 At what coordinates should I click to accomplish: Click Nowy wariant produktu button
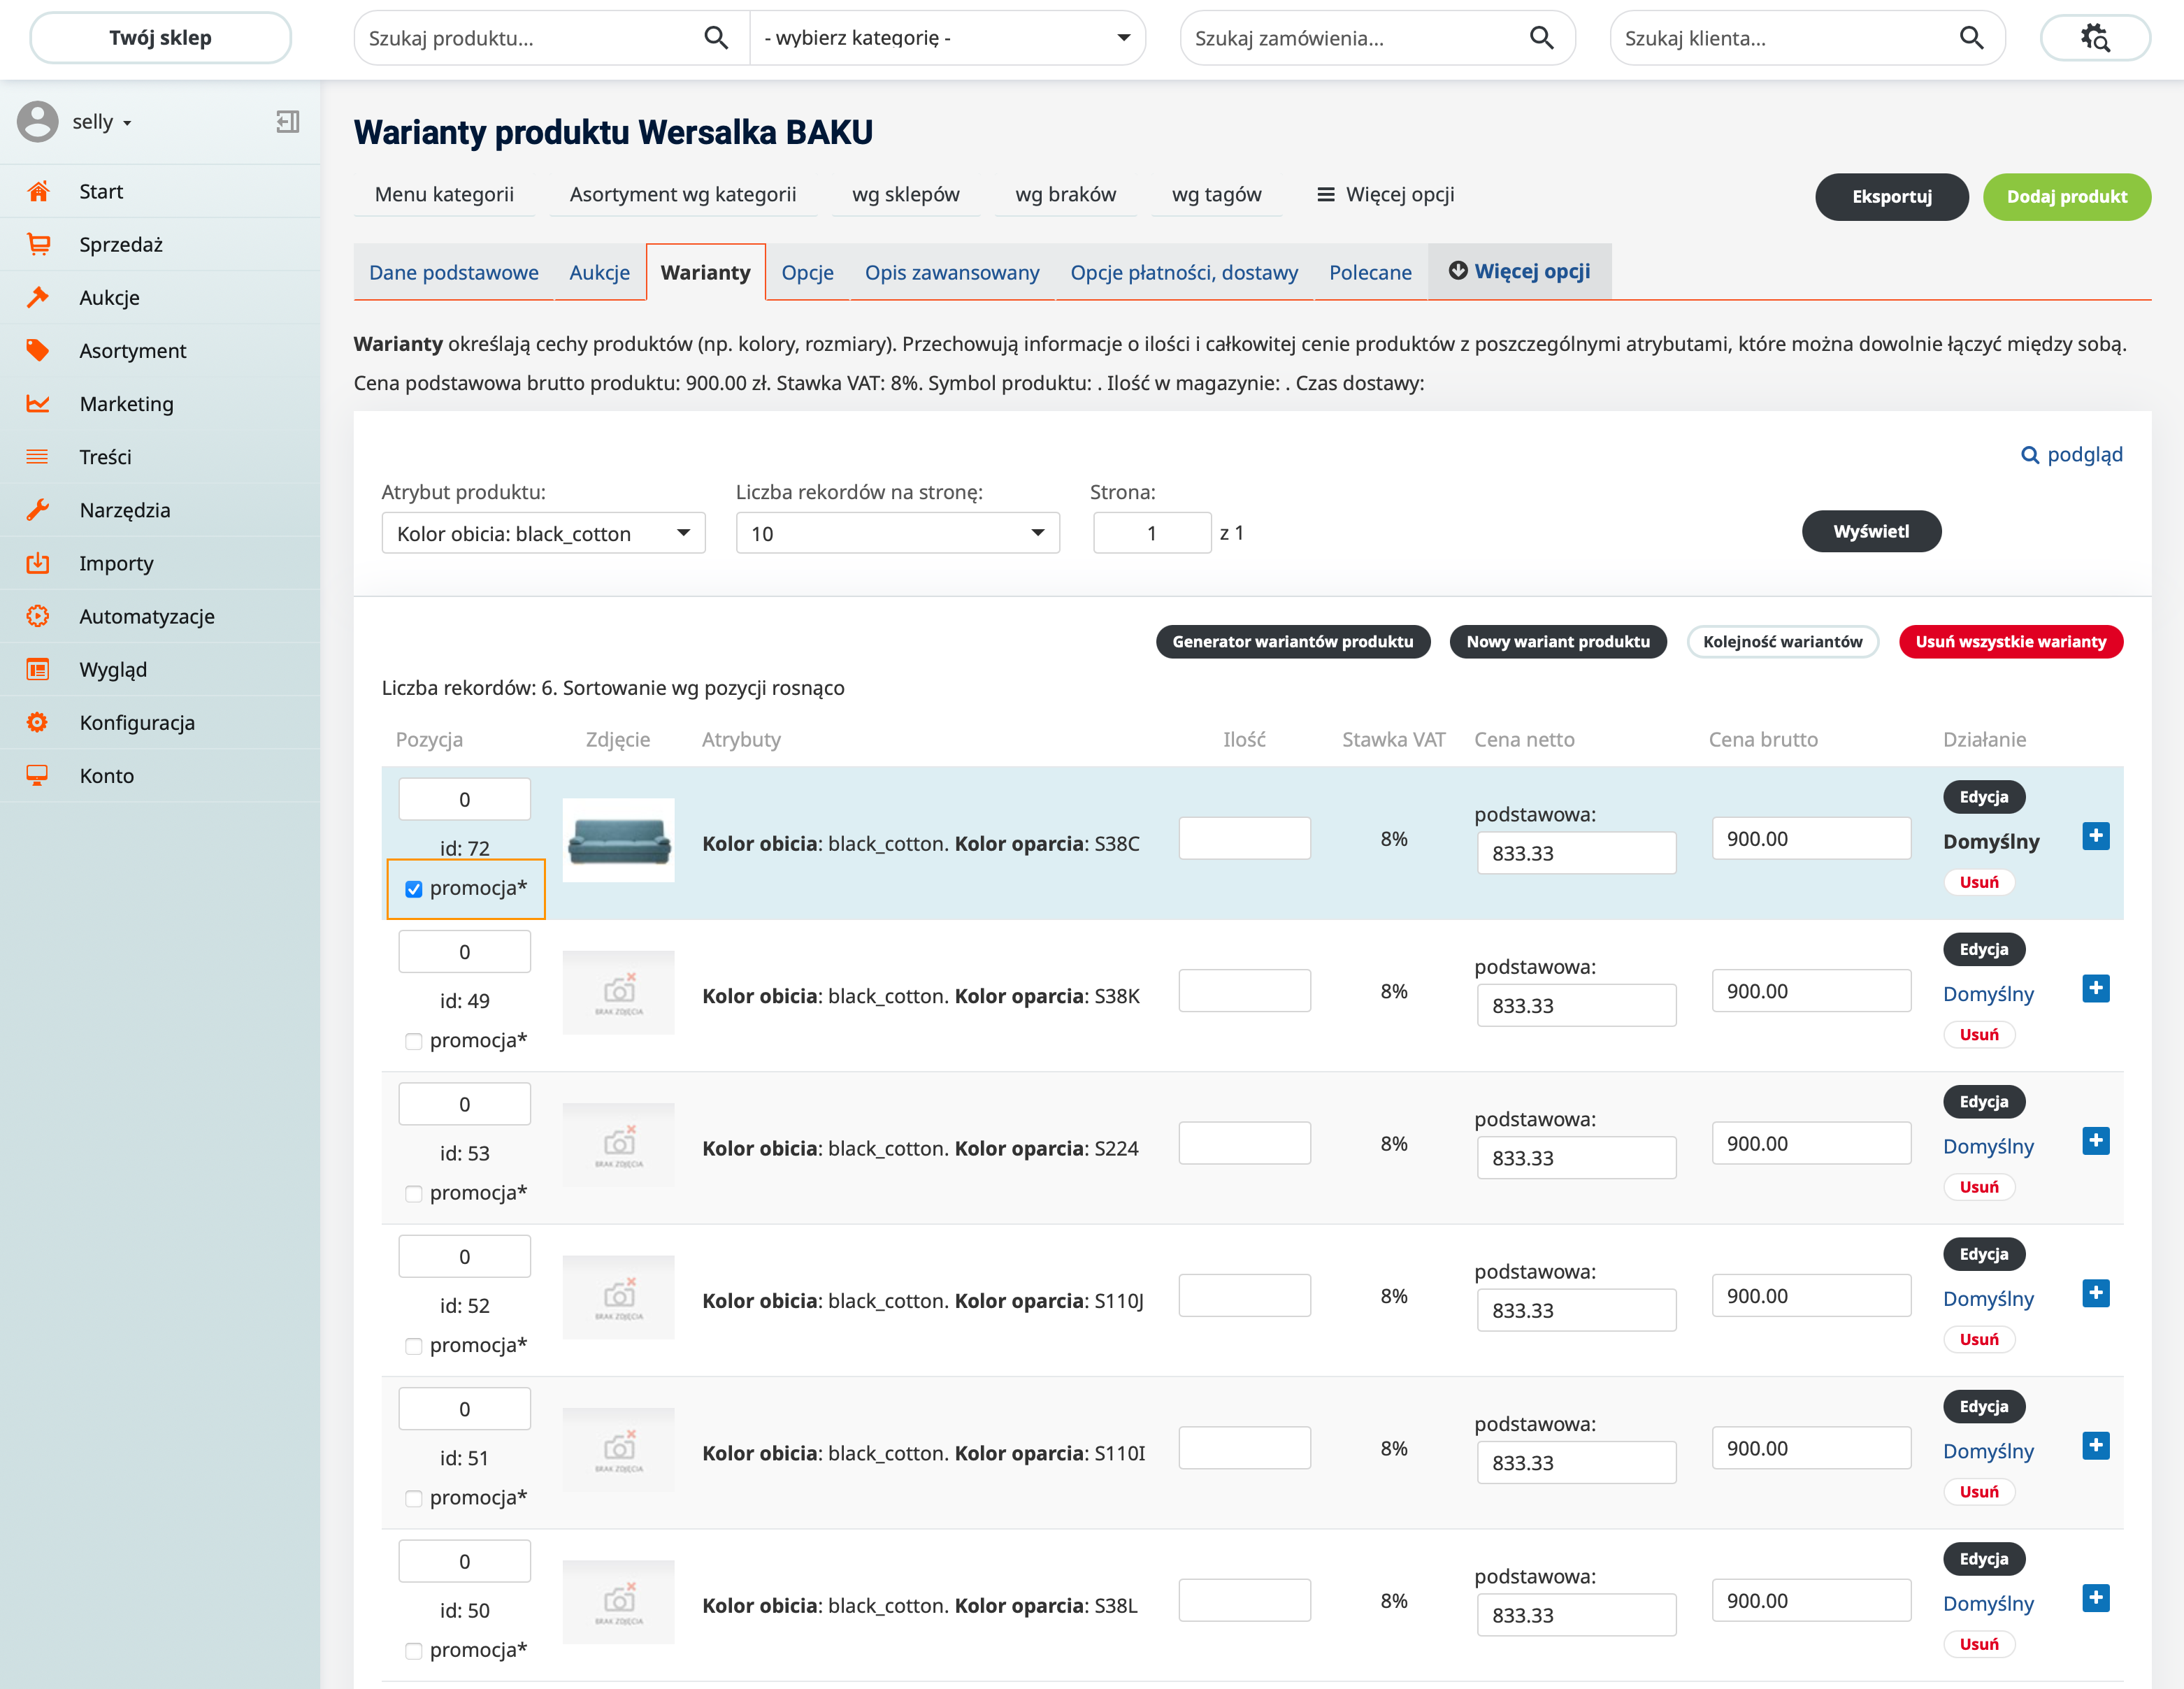1557,641
